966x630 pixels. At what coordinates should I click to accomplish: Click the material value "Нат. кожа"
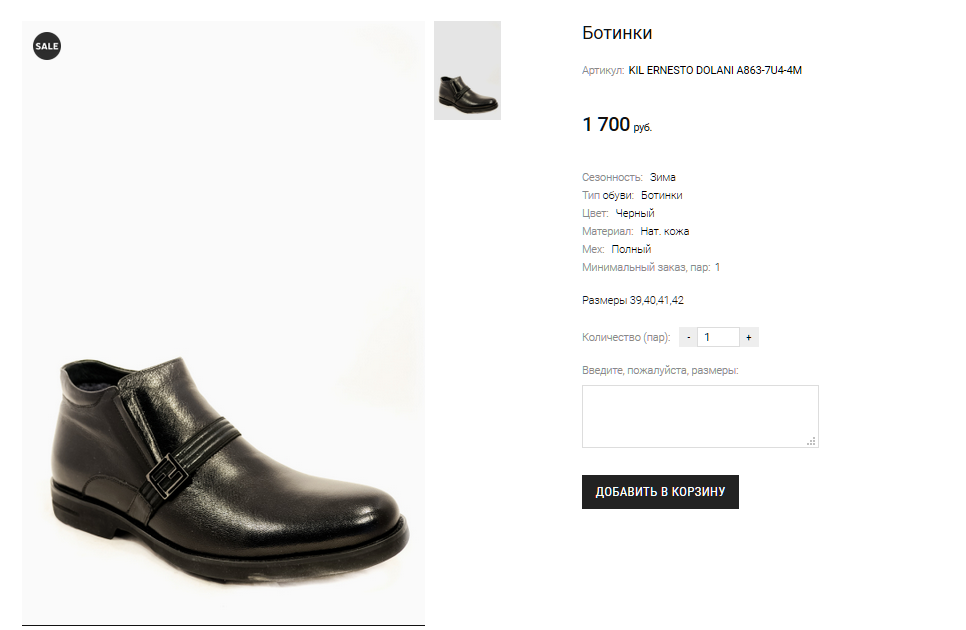[x=664, y=231]
